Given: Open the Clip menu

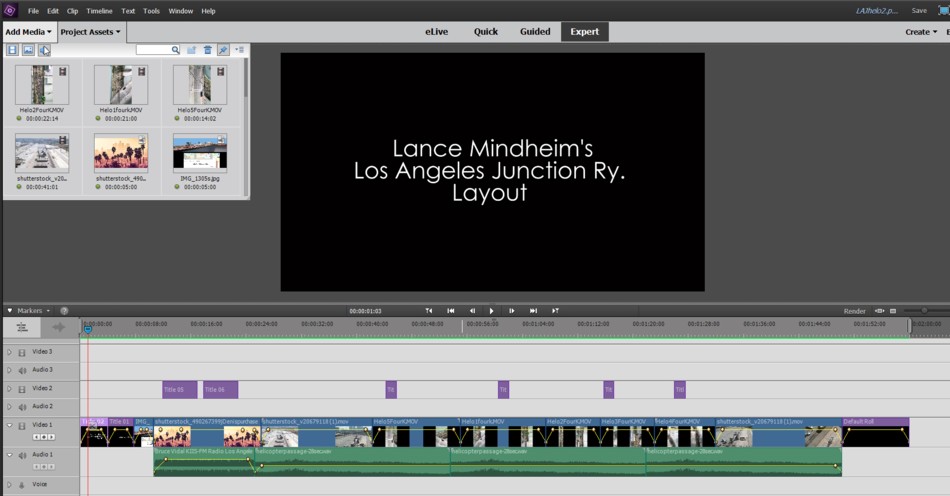Looking at the screenshot, I should tap(72, 11).
